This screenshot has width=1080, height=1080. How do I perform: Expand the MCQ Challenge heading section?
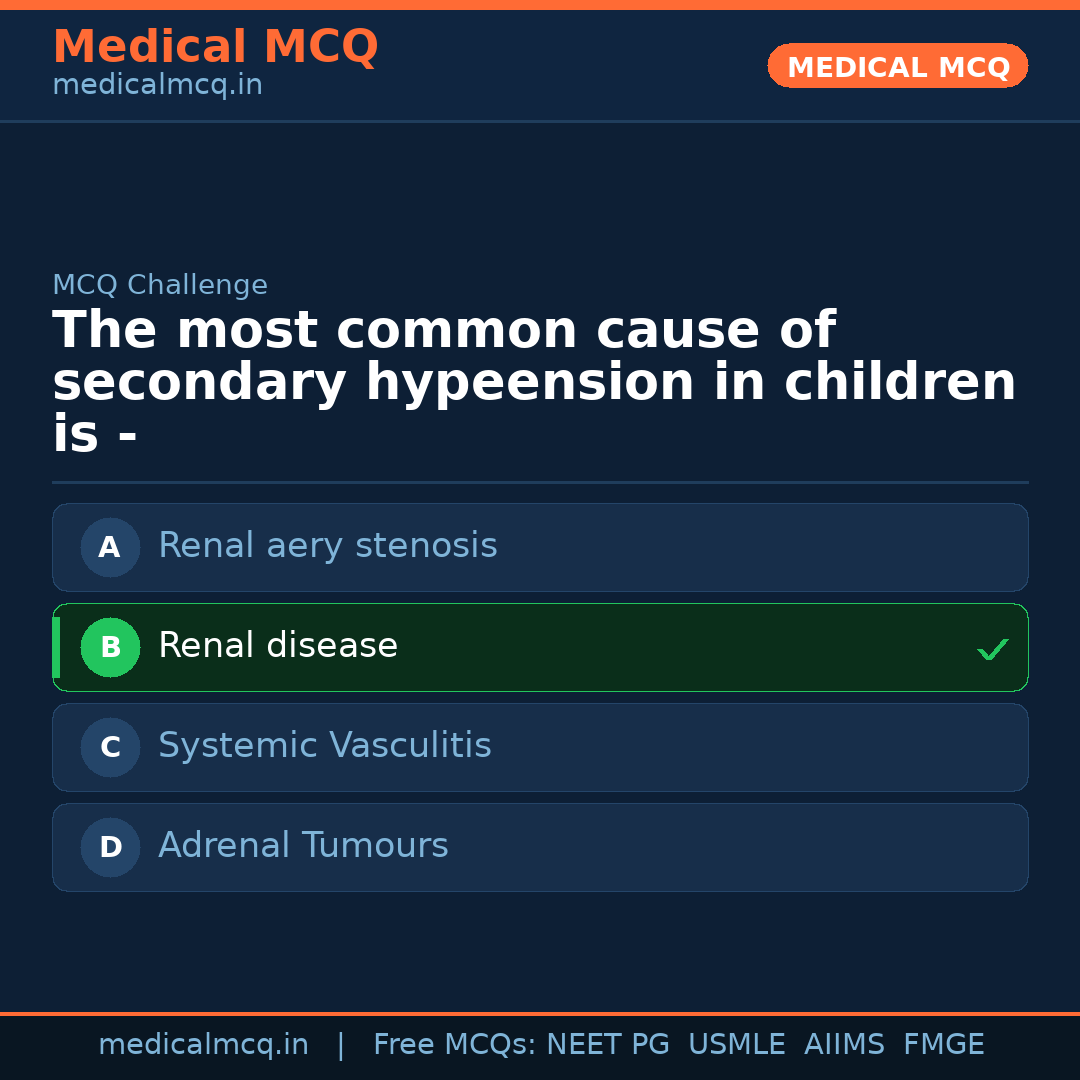pos(160,285)
